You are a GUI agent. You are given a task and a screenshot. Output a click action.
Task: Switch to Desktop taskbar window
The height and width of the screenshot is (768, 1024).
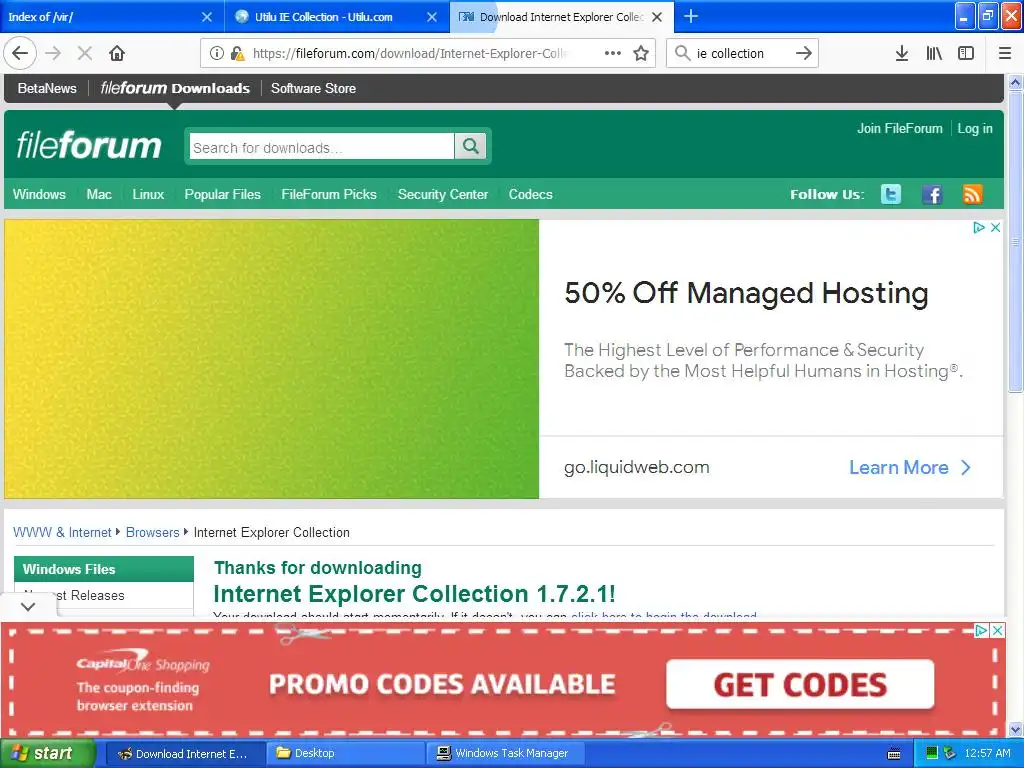(346, 754)
